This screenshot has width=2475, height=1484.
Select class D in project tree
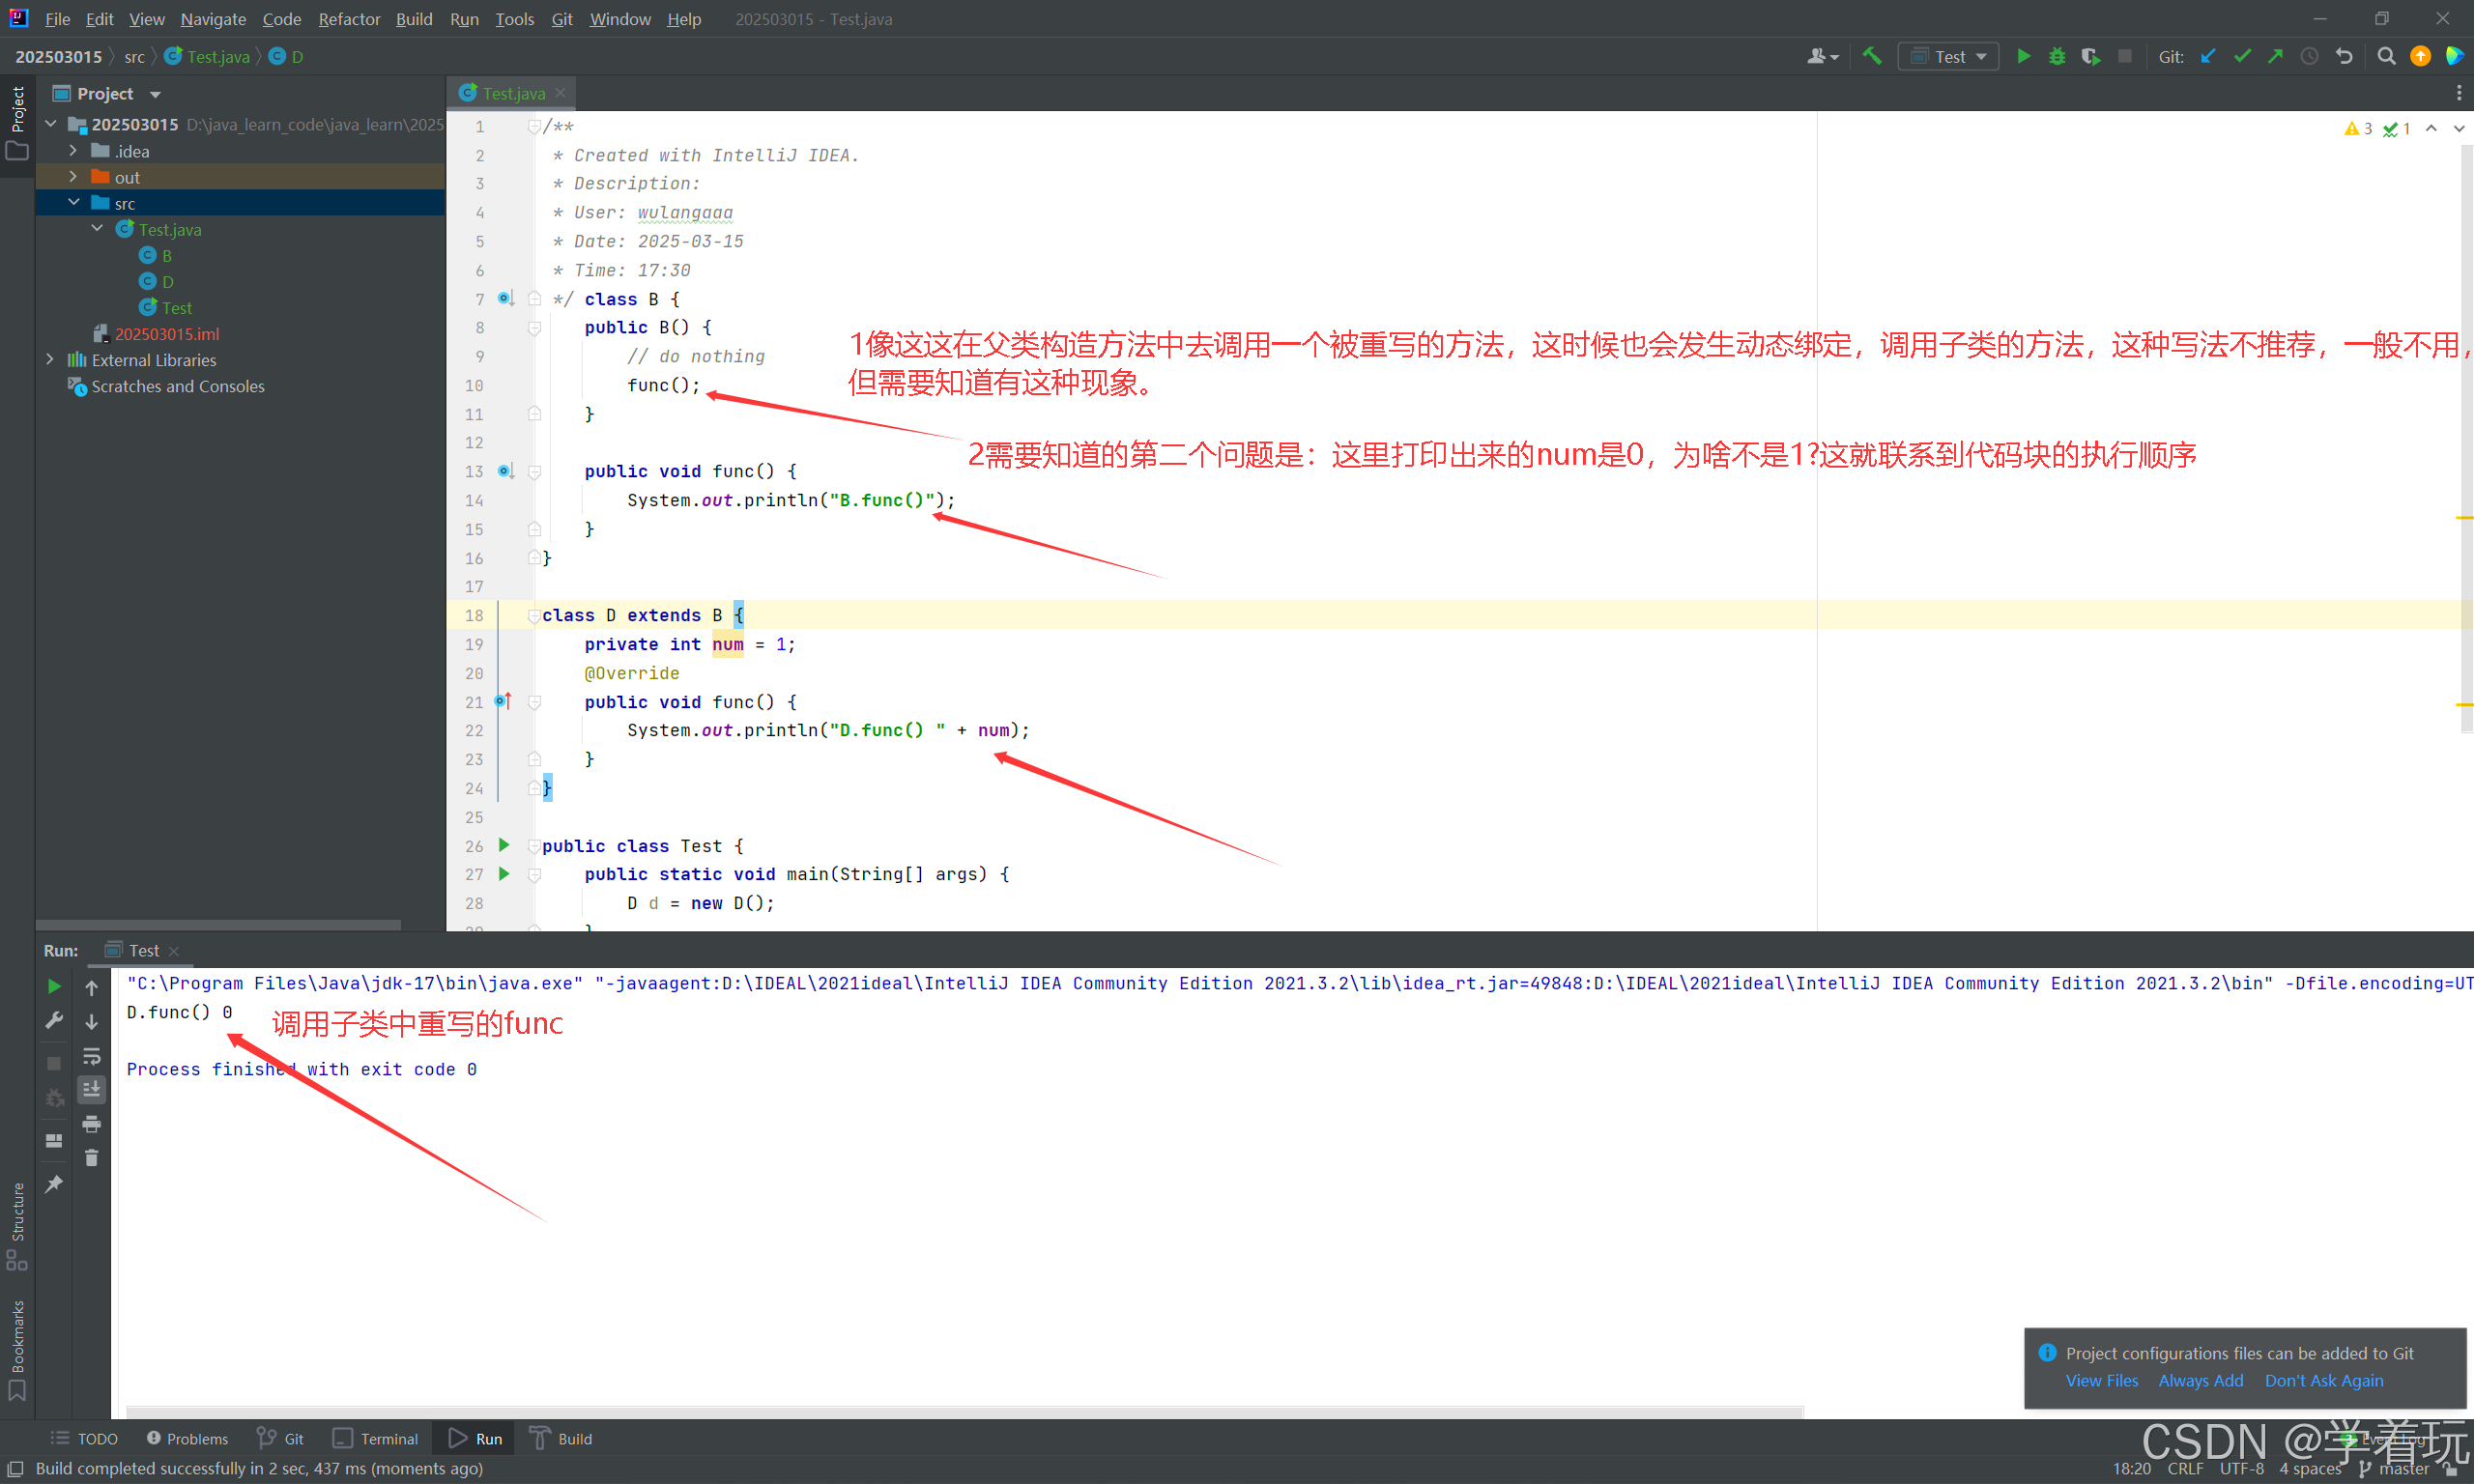tap(167, 282)
